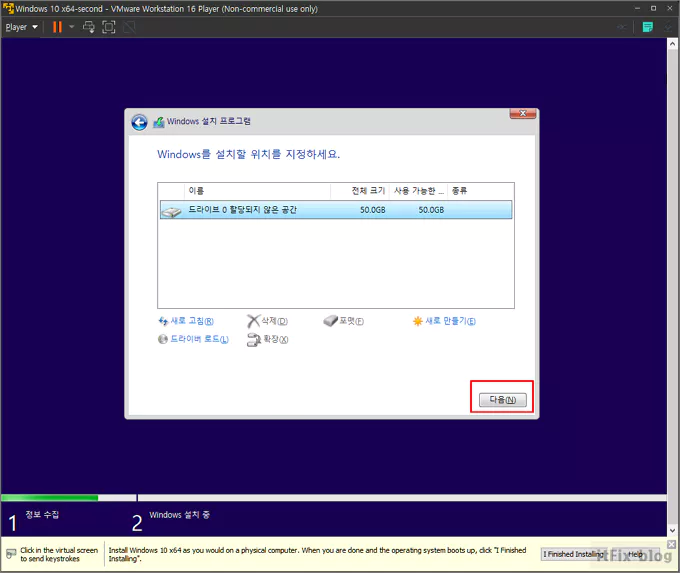Click the 사용 가능한 column header
The width and height of the screenshot is (680, 573).
418,191
